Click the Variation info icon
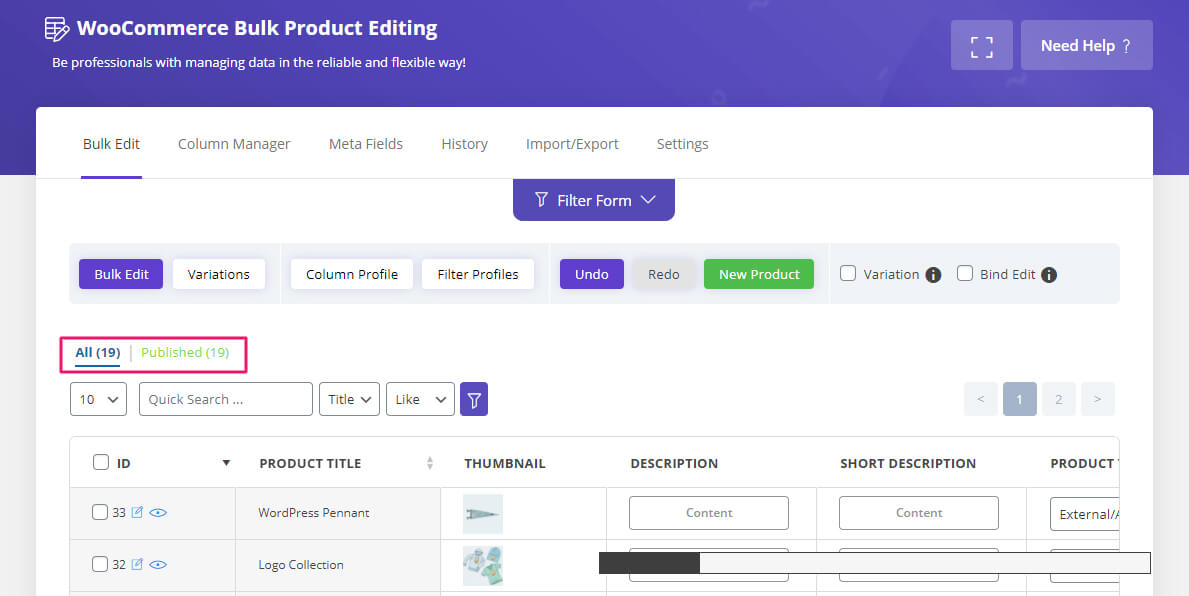The height and width of the screenshot is (596, 1189). tap(933, 275)
